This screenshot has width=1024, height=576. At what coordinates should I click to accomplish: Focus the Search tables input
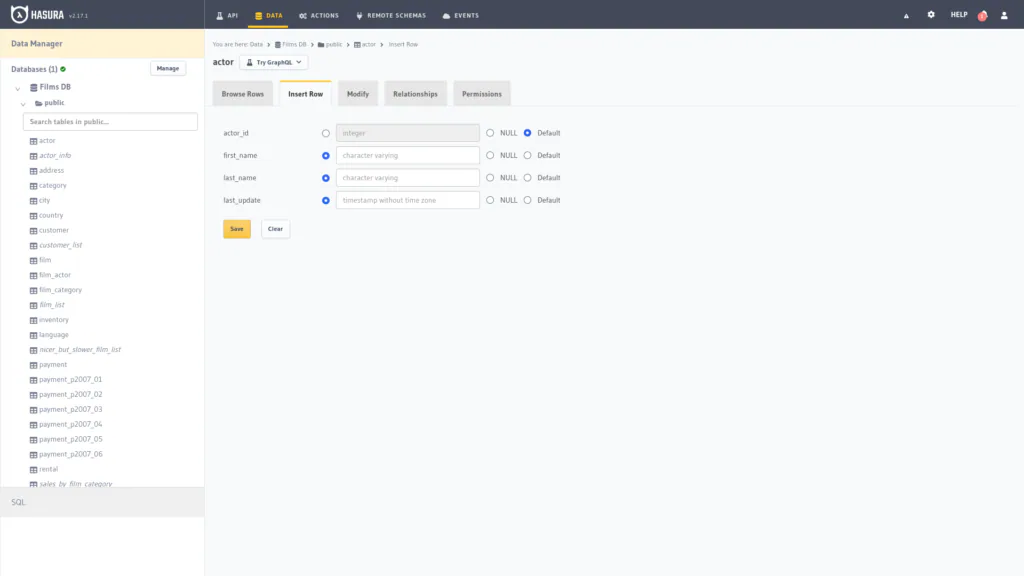(110, 121)
